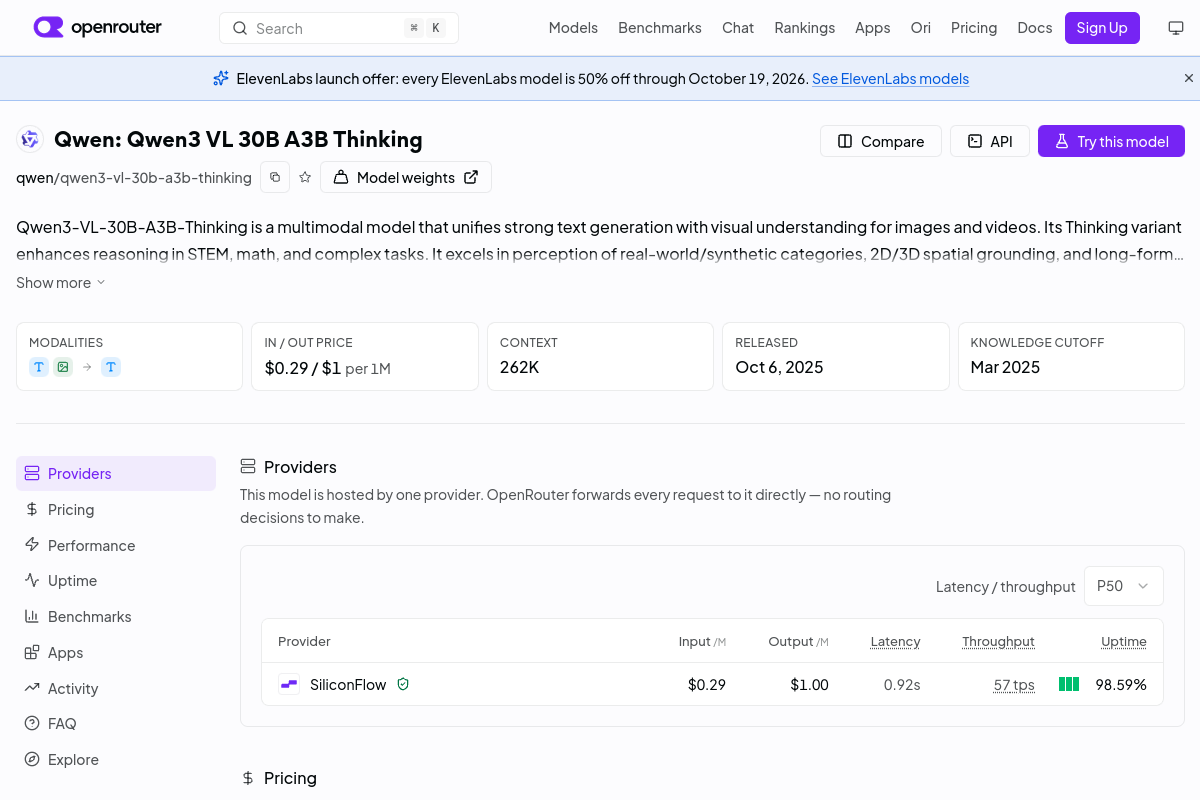Screen dimensions: 1200x800
Task: Click the green uptime bars for SiliconFlow
Action: pos(1069,685)
